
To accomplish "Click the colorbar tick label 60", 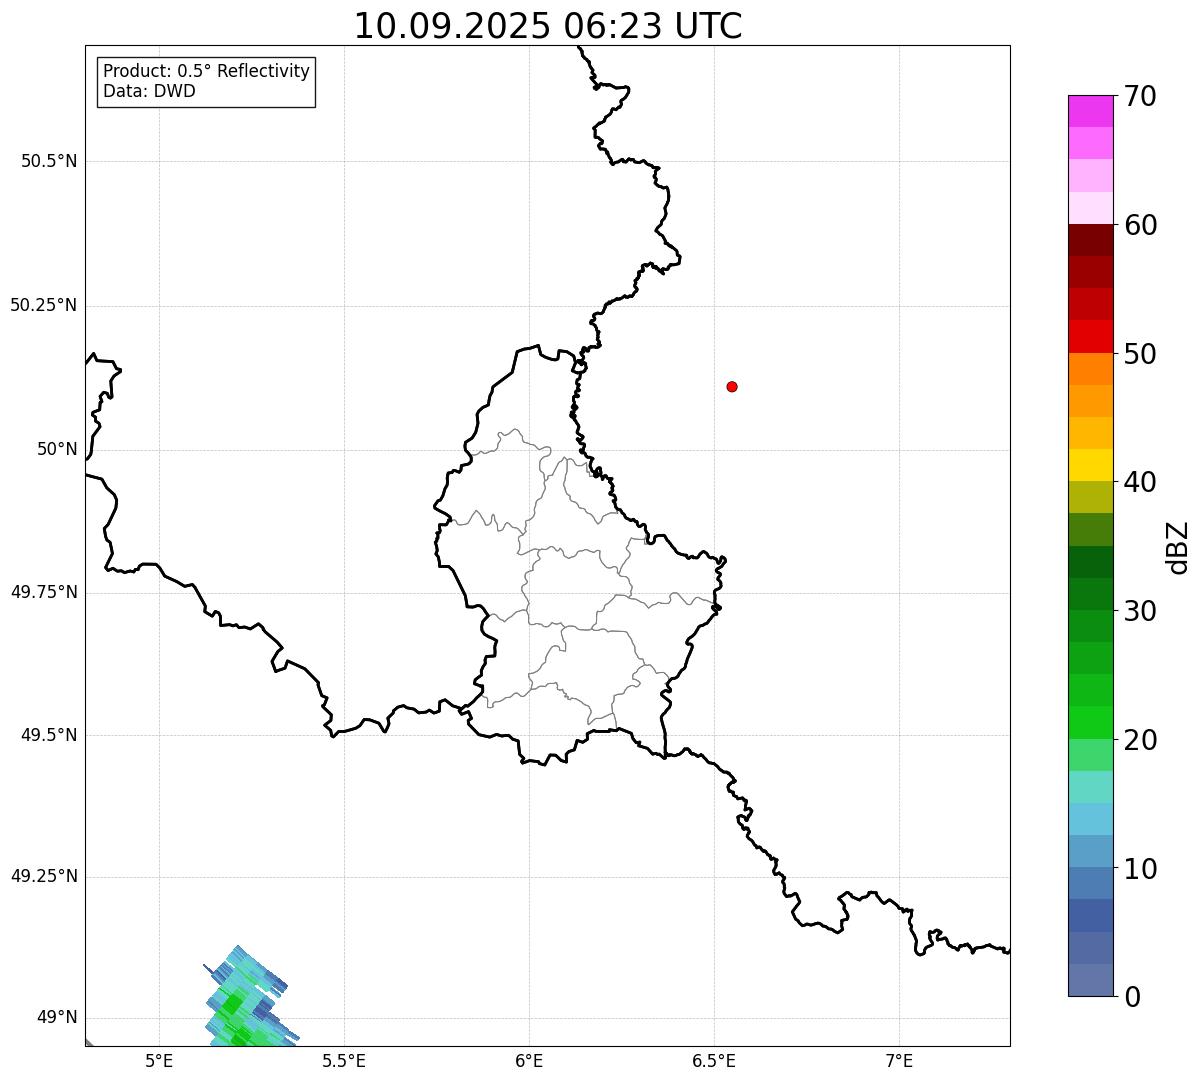I will pos(1140,225).
